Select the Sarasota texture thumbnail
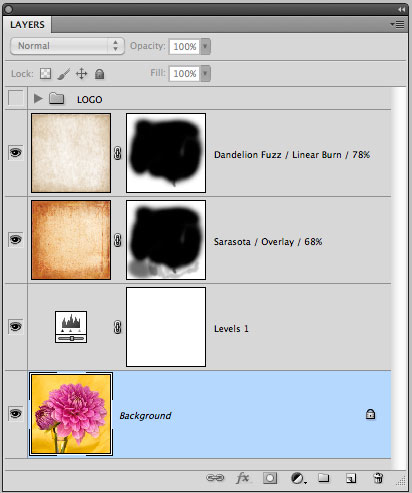 click(71, 240)
